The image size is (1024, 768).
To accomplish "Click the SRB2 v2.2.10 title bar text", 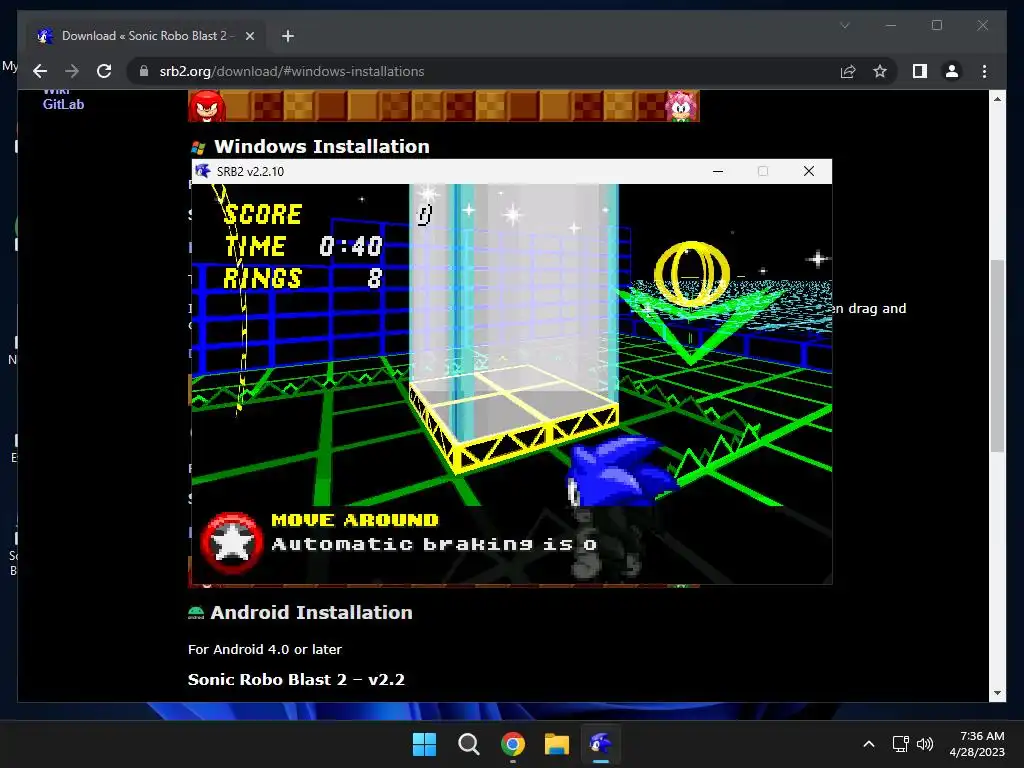I will click(250, 172).
